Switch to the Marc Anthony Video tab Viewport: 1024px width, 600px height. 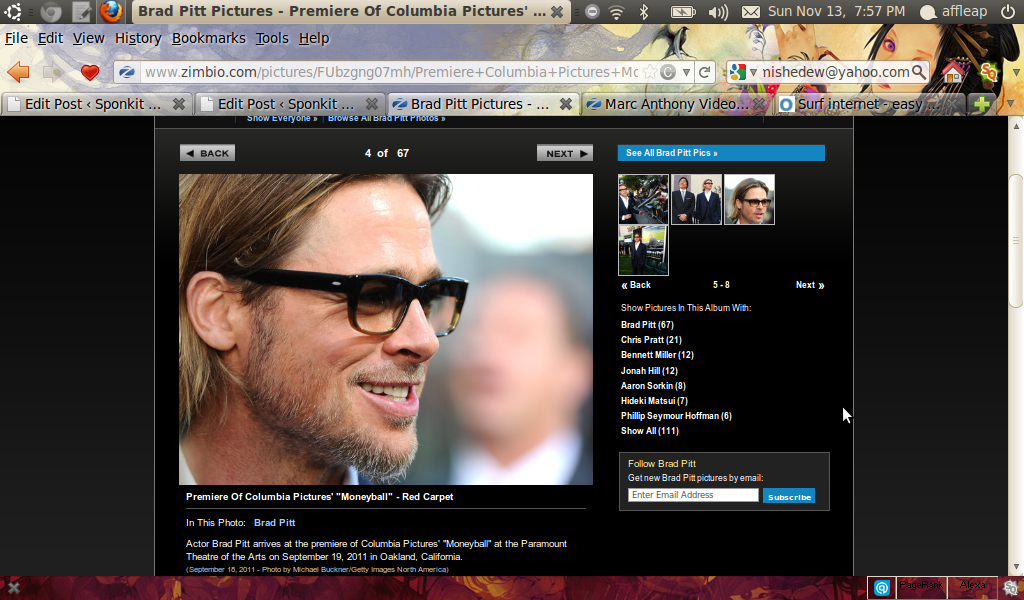click(x=675, y=104)
